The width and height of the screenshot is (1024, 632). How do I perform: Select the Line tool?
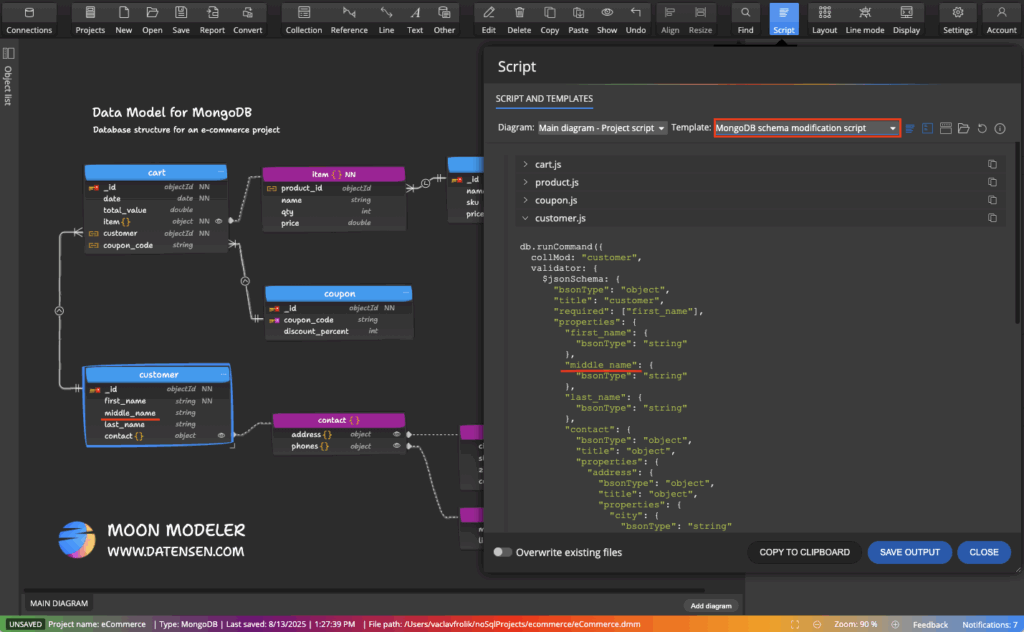click(x=386, y=20)
